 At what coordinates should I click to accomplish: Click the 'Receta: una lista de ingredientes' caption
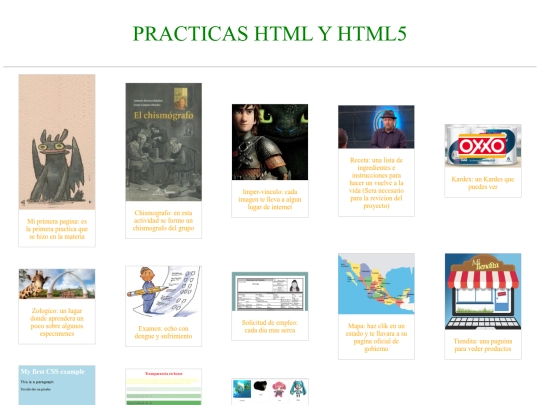[376, 183]
